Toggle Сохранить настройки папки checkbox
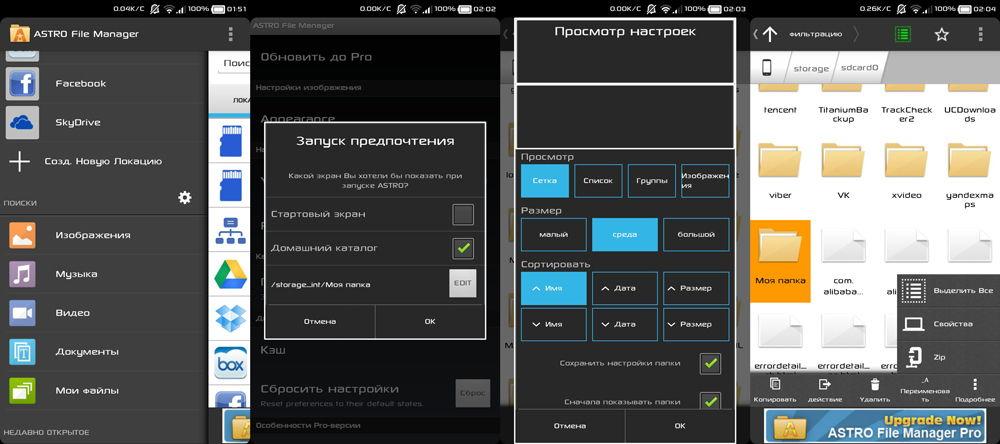The height and width of the screenshot is (444, 1000). tap(710, 364)
